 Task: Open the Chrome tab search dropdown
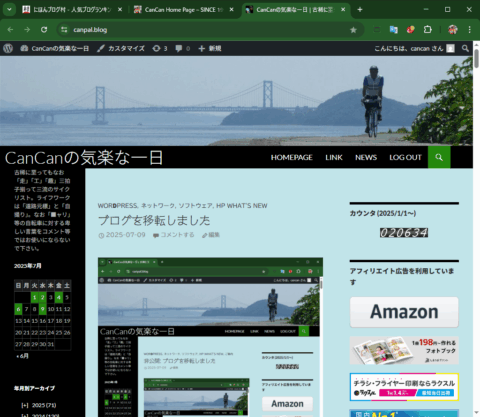pos(9,10)
